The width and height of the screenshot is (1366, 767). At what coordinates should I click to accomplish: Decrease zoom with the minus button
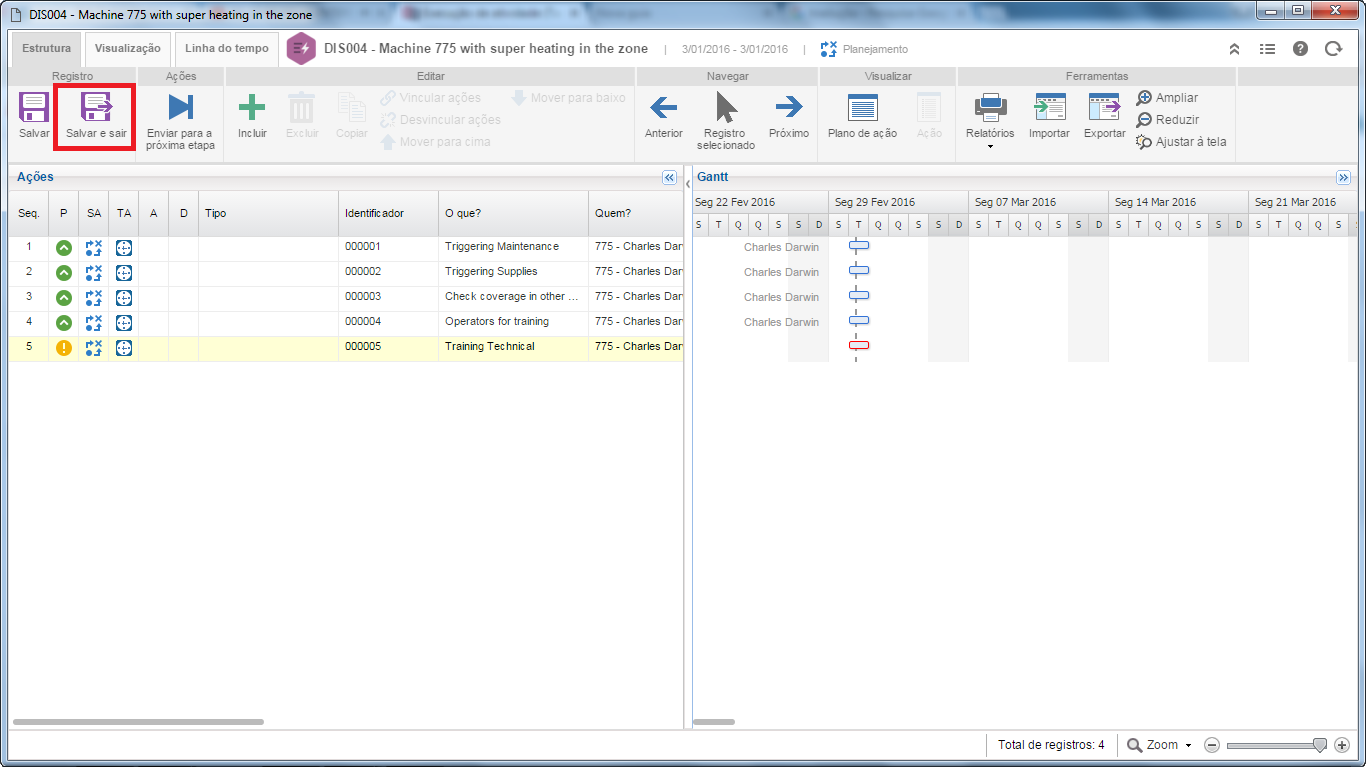click(x=1212, y=745)
